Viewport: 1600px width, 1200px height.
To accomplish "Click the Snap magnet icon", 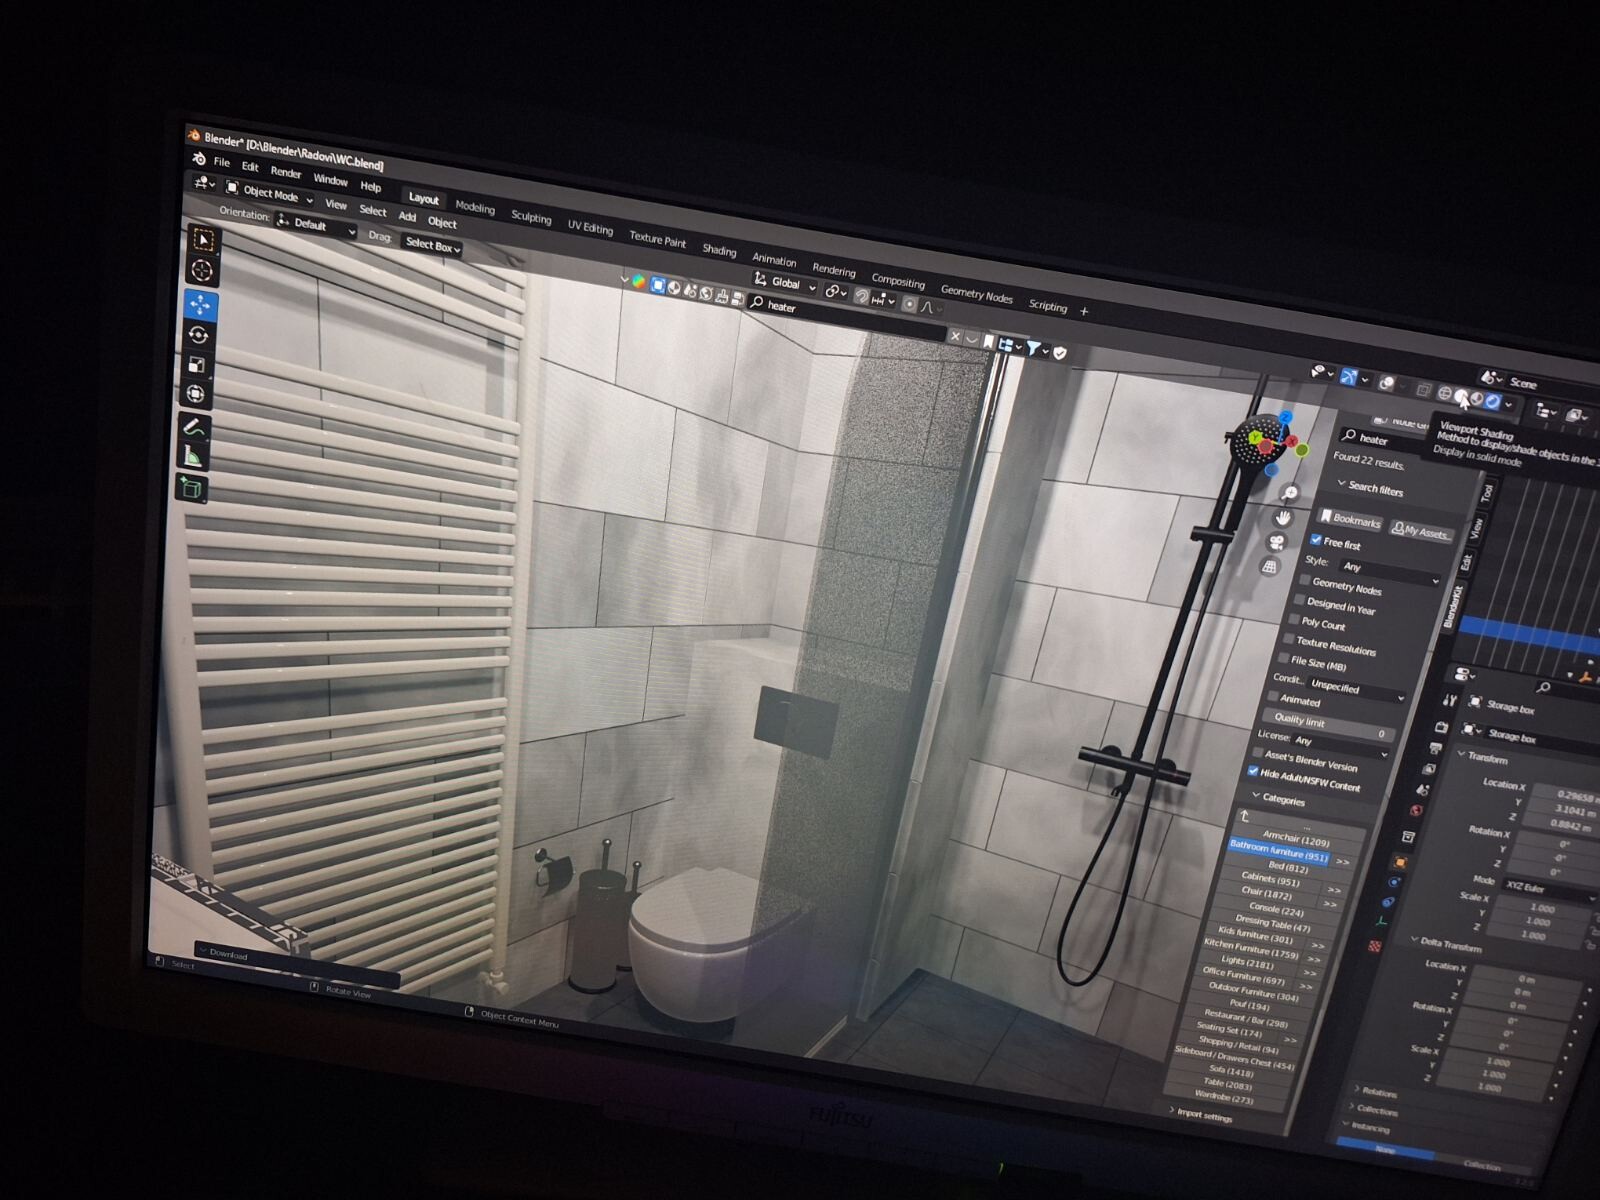I will point(861,297).
